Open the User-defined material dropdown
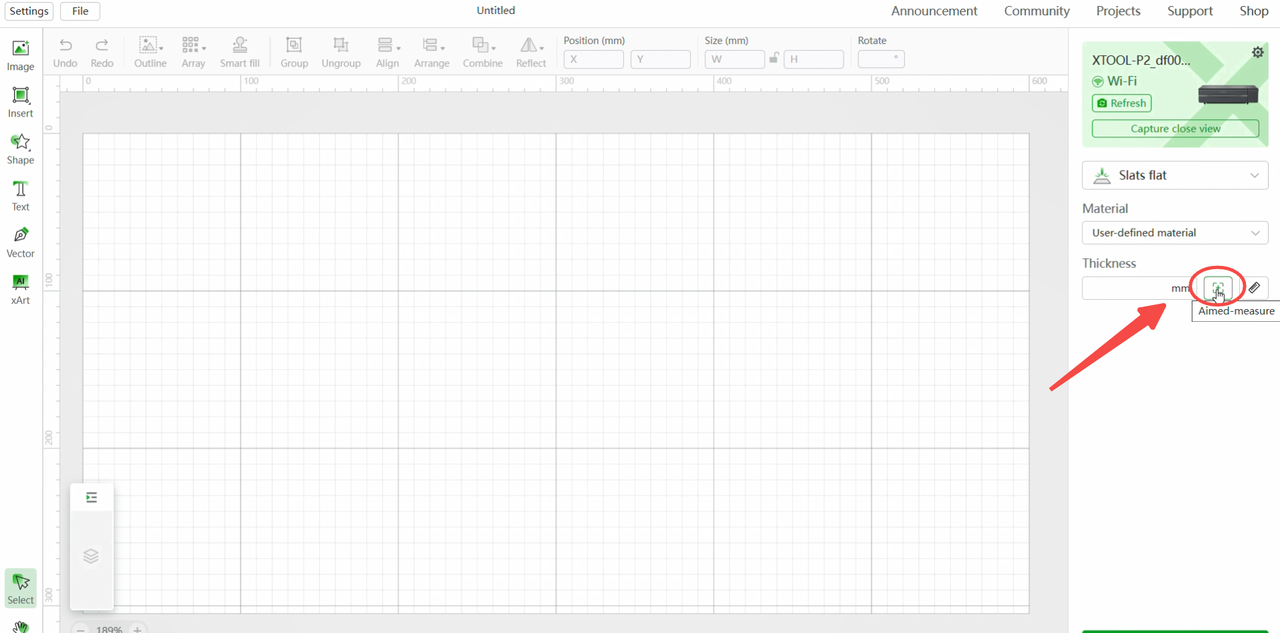Screen dimensions: 1280x633 [x=1175, y=233]
